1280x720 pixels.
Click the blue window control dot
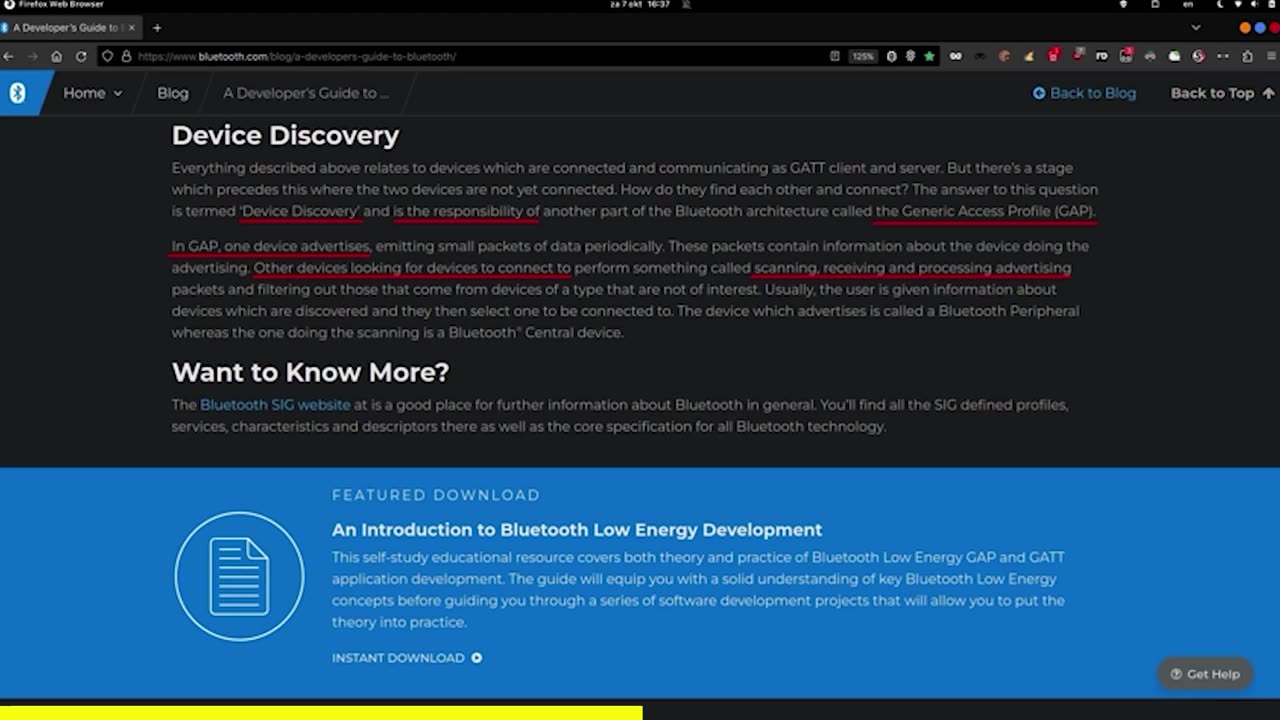[1259, 28]
